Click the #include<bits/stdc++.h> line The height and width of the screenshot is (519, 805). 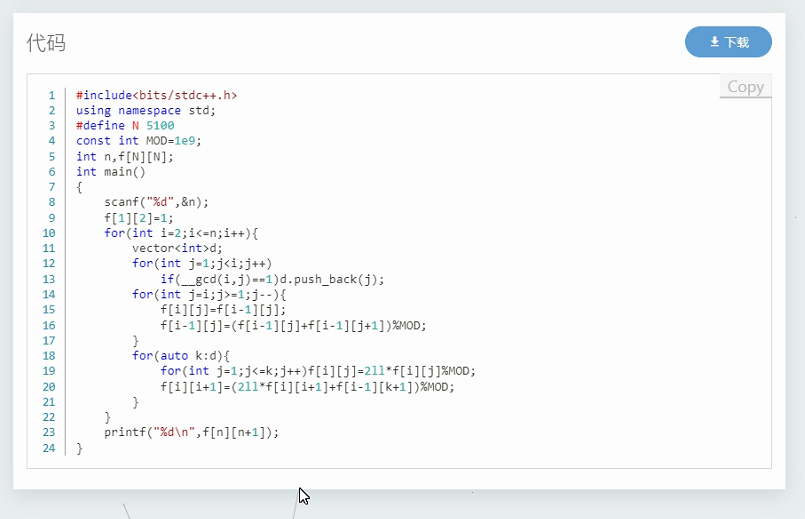156,96
